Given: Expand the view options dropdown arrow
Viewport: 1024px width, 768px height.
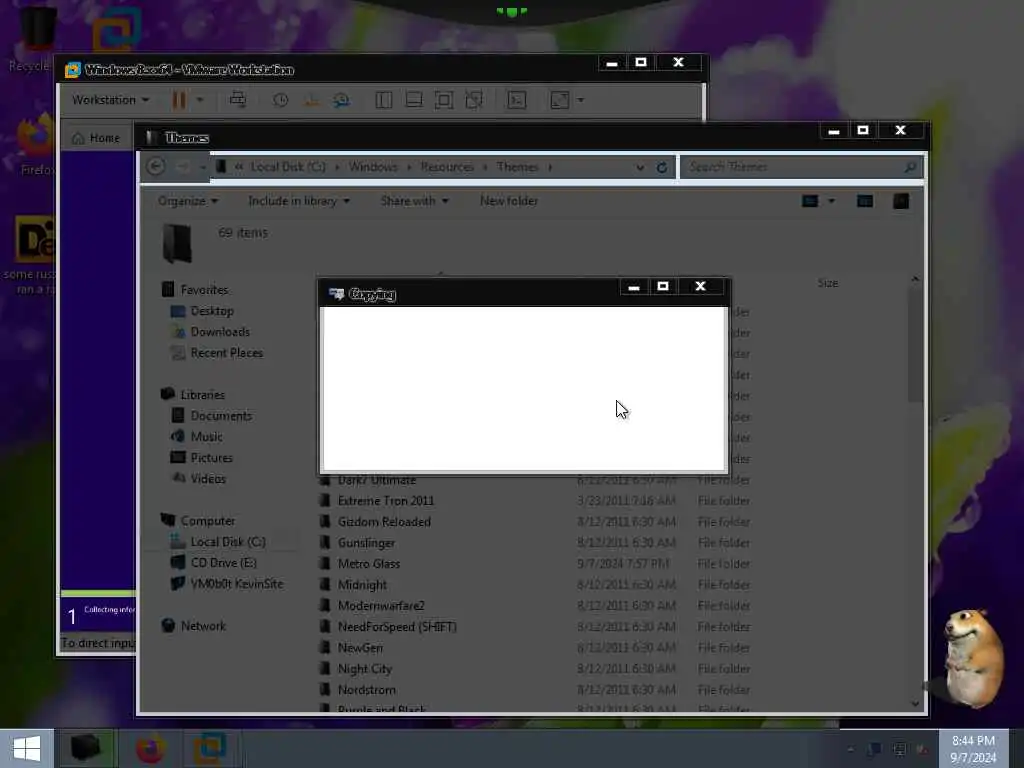Looking at the screenshot, I should (831, 201).
